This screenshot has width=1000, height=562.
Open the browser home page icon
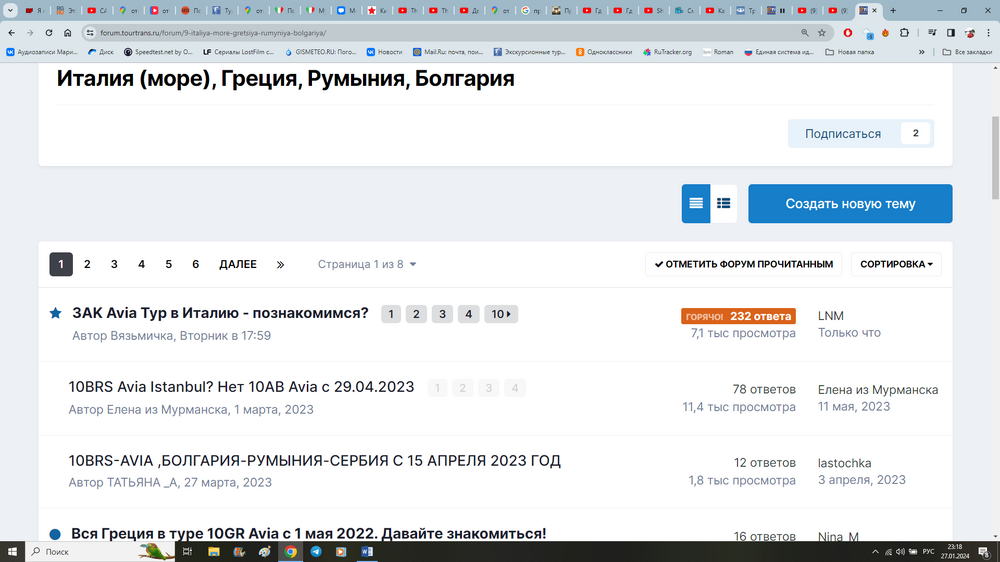pos(67,32)
